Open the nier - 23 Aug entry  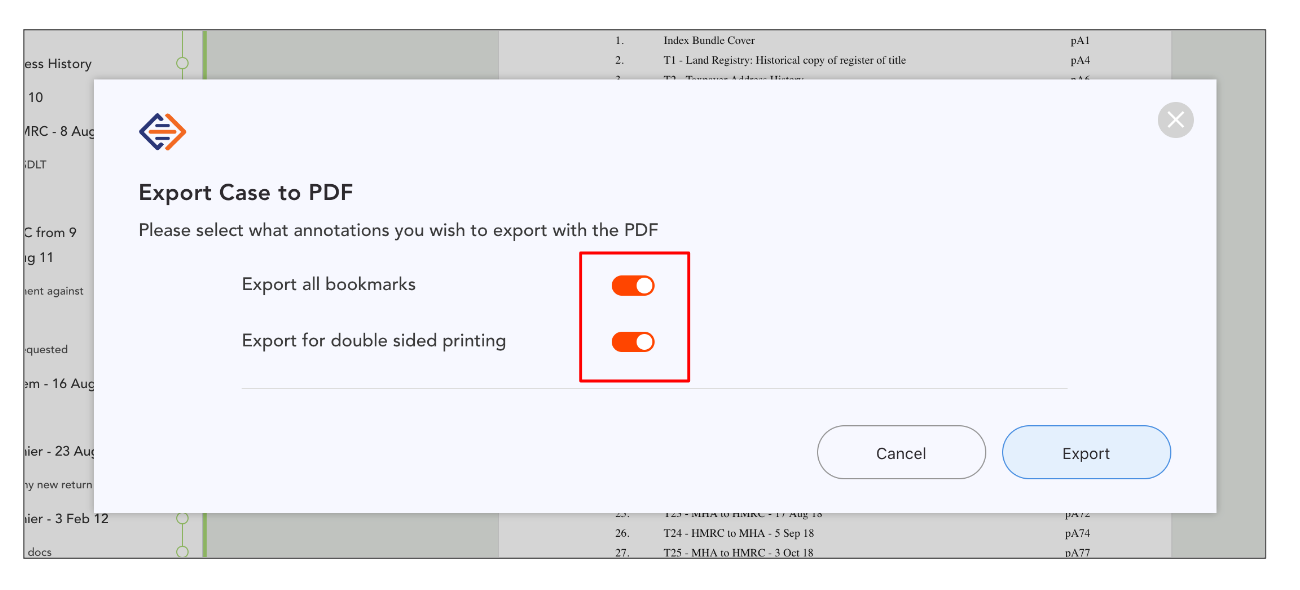(59, 451)
